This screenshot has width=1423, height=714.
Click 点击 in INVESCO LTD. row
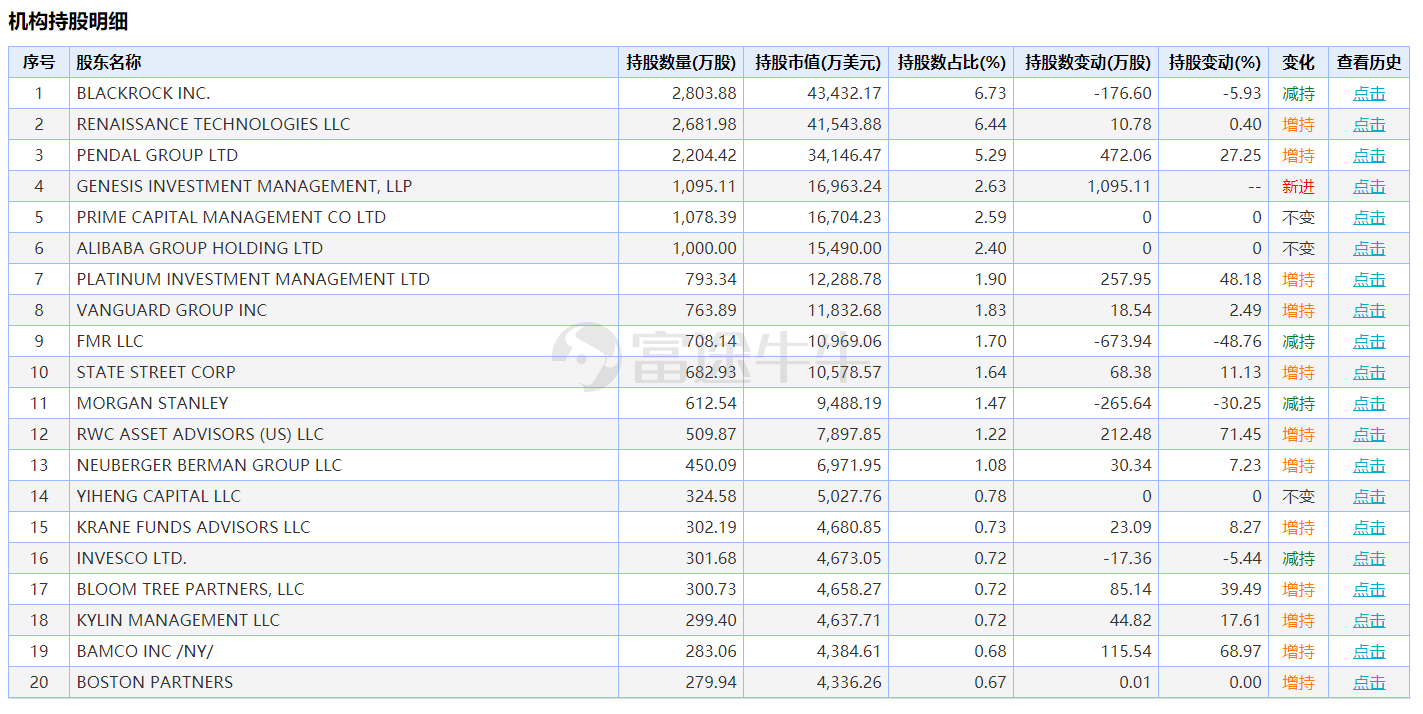click(1369, 559)
